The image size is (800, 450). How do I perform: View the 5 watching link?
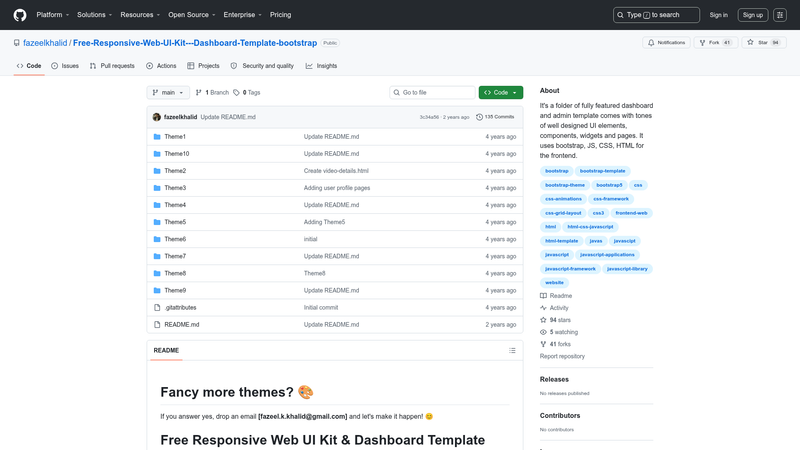559,332
